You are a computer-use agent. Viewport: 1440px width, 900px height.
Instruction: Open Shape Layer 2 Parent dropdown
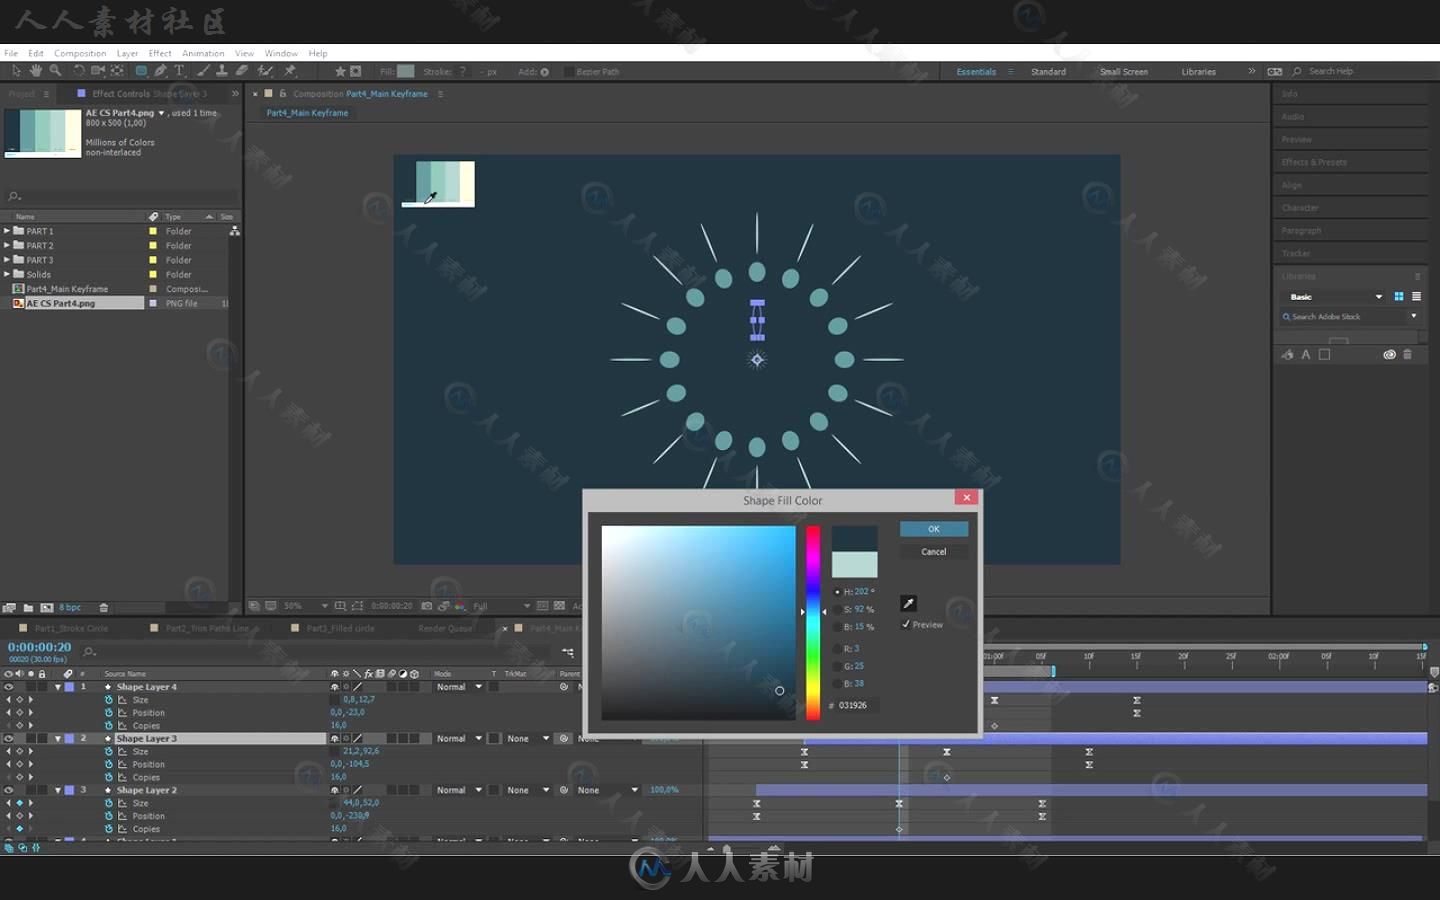(x=607, y=790)
